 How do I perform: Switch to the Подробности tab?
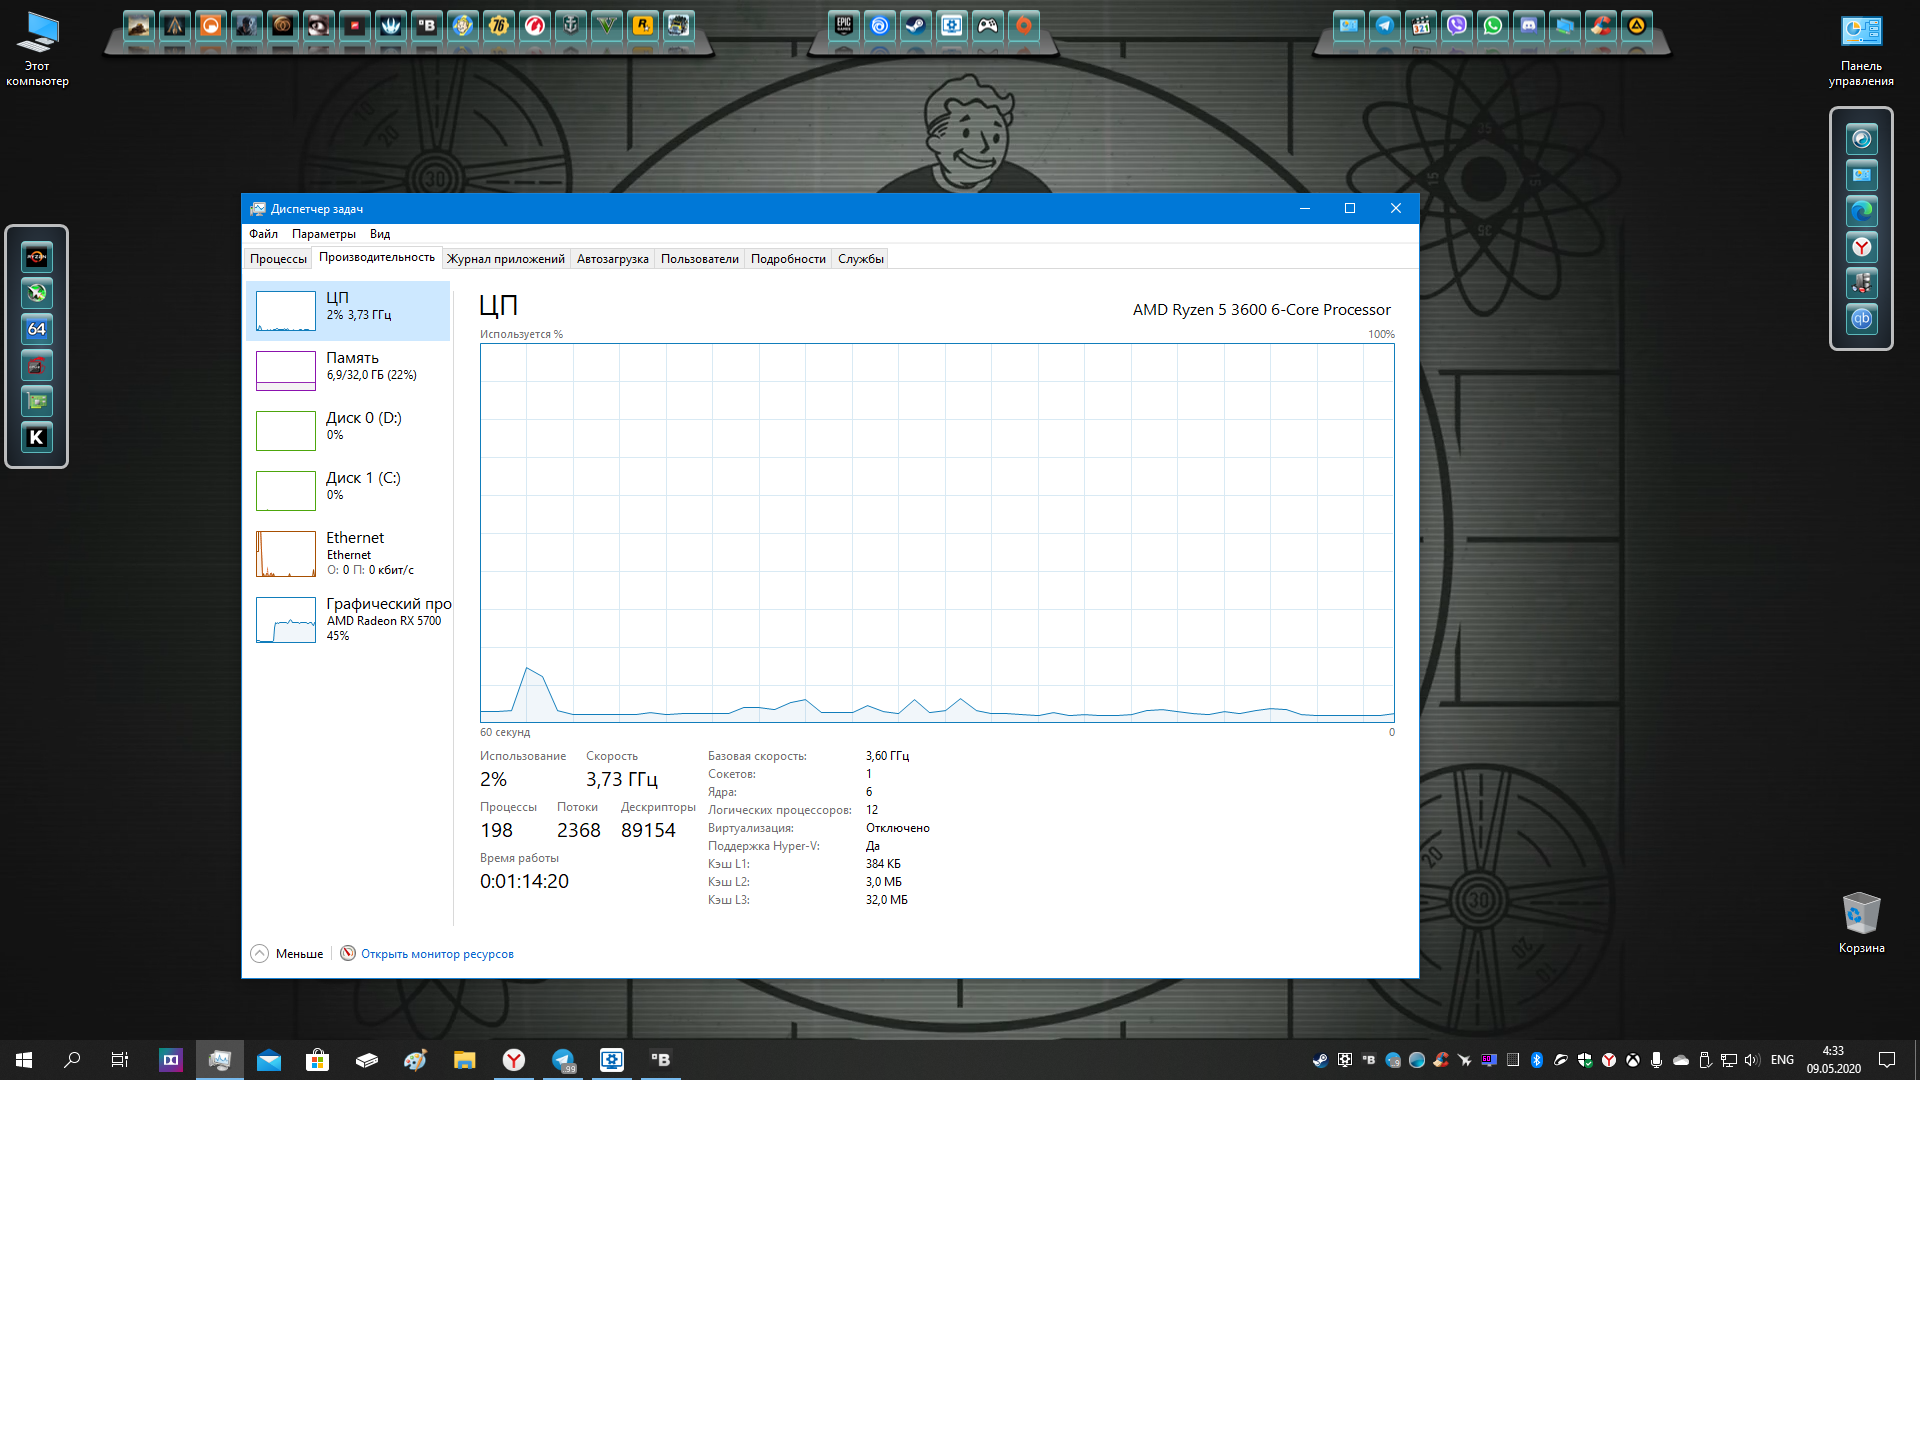tap(788, 259)
